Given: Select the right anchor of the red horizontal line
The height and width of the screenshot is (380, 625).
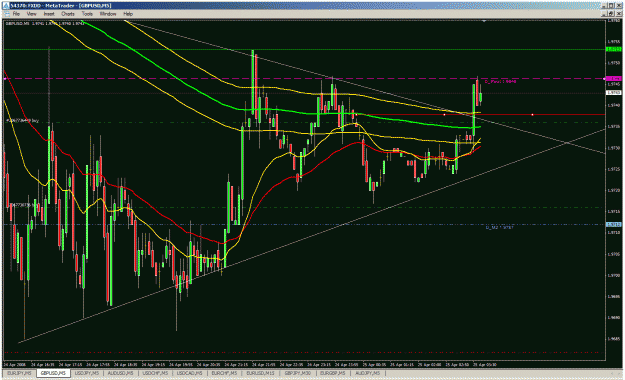Looking at the screenshot, I should coord(533,115).
